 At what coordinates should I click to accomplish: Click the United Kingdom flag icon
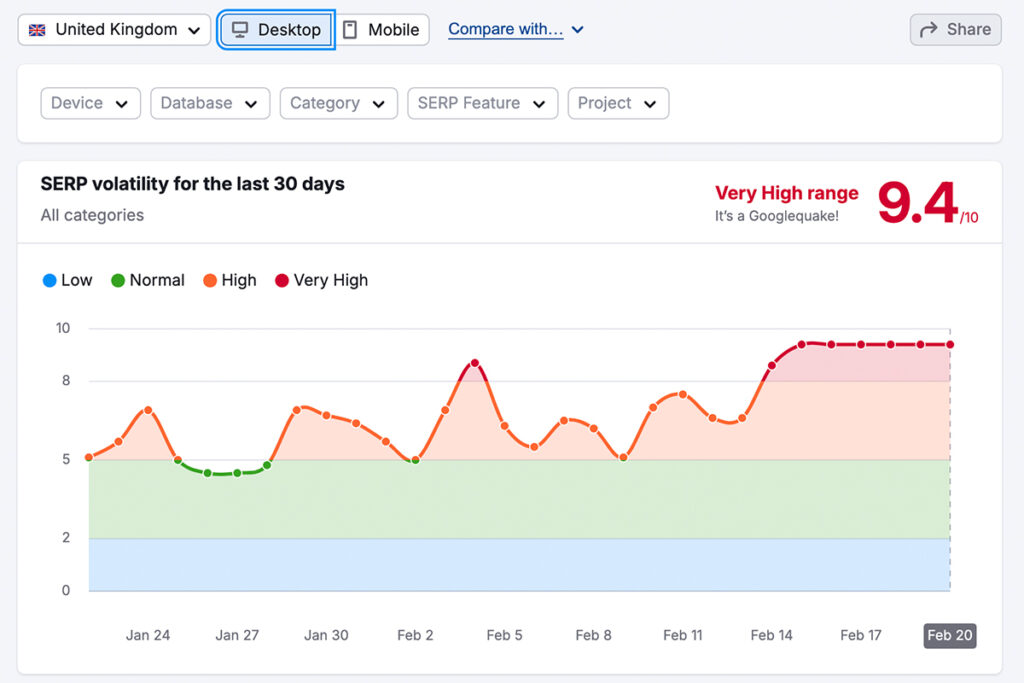pos(37,29)
